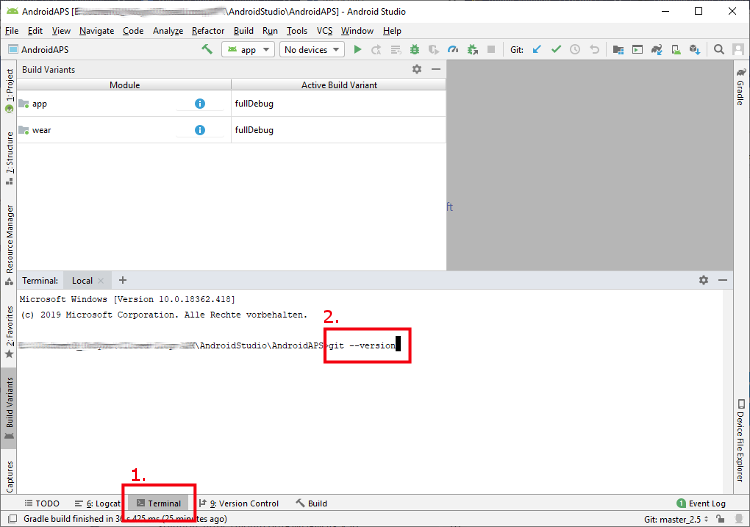Click the AndroidAPS project breadcrumb
The image size is (750, 527).
pos(39,49)
